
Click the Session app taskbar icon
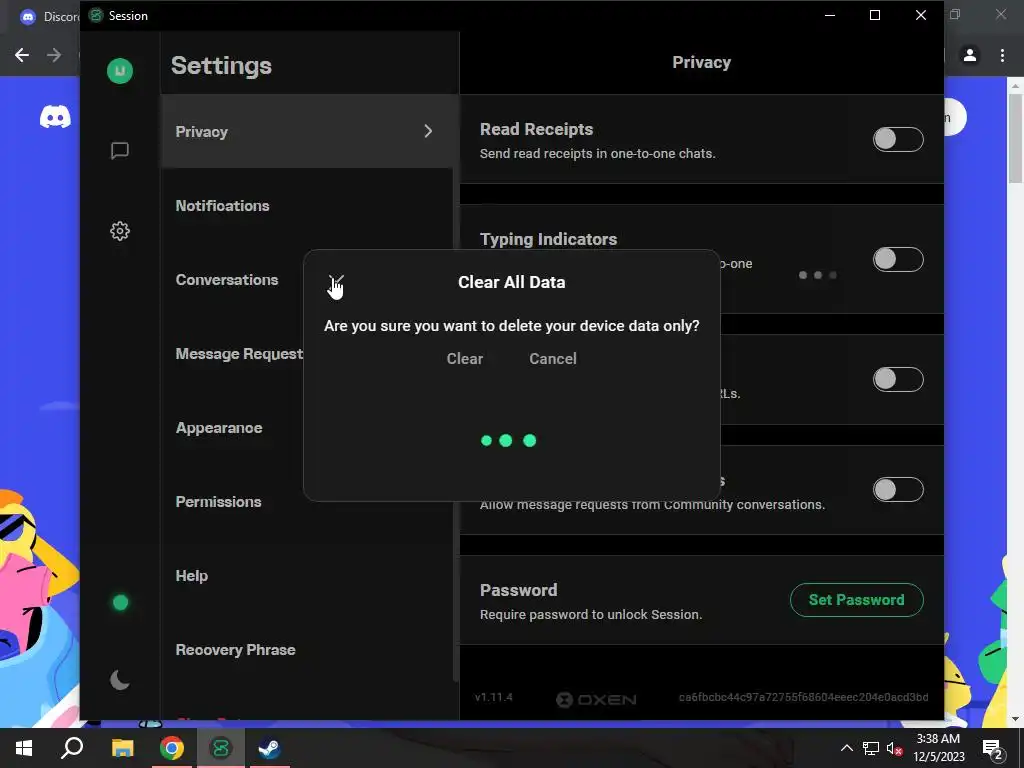click(221, 748)
